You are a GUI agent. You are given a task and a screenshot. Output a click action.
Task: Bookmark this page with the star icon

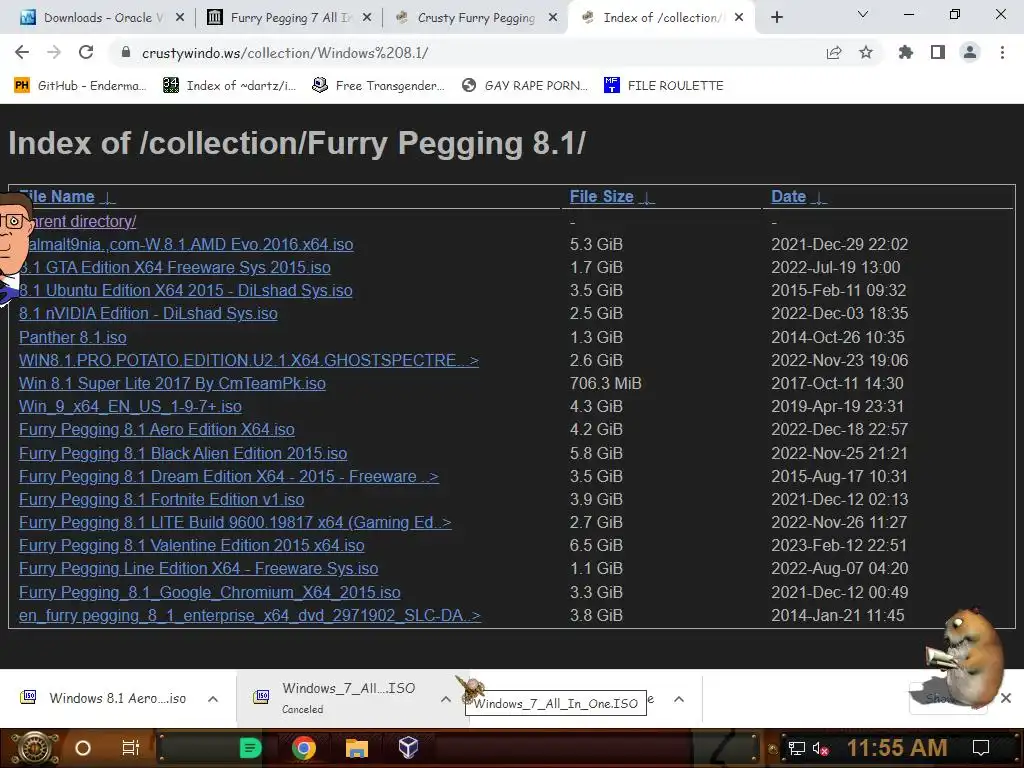click(x=866, y=52)
